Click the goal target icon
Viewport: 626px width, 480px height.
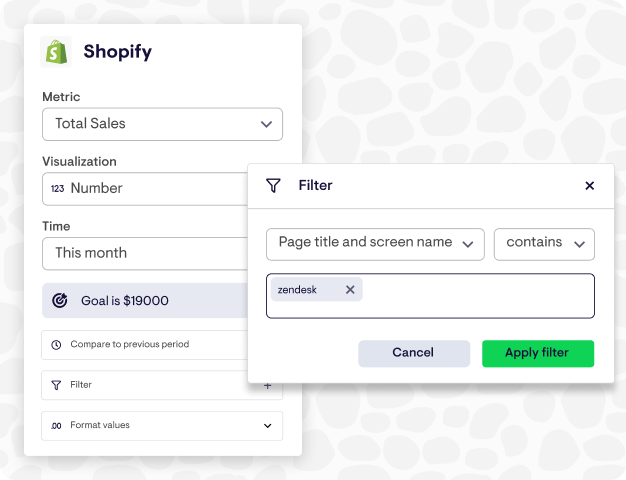click(60, 300)
